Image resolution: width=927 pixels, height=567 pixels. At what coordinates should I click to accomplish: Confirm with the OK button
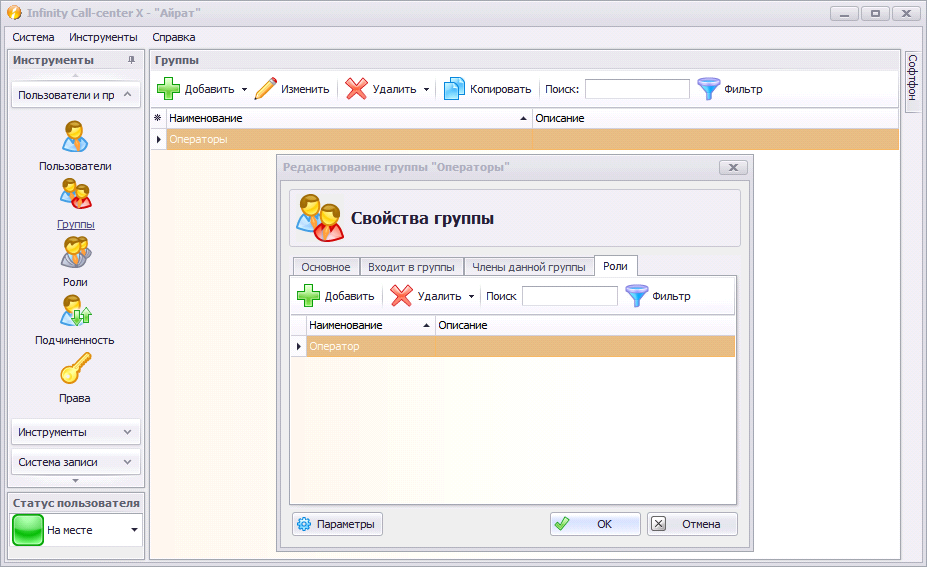coord(595,524)
